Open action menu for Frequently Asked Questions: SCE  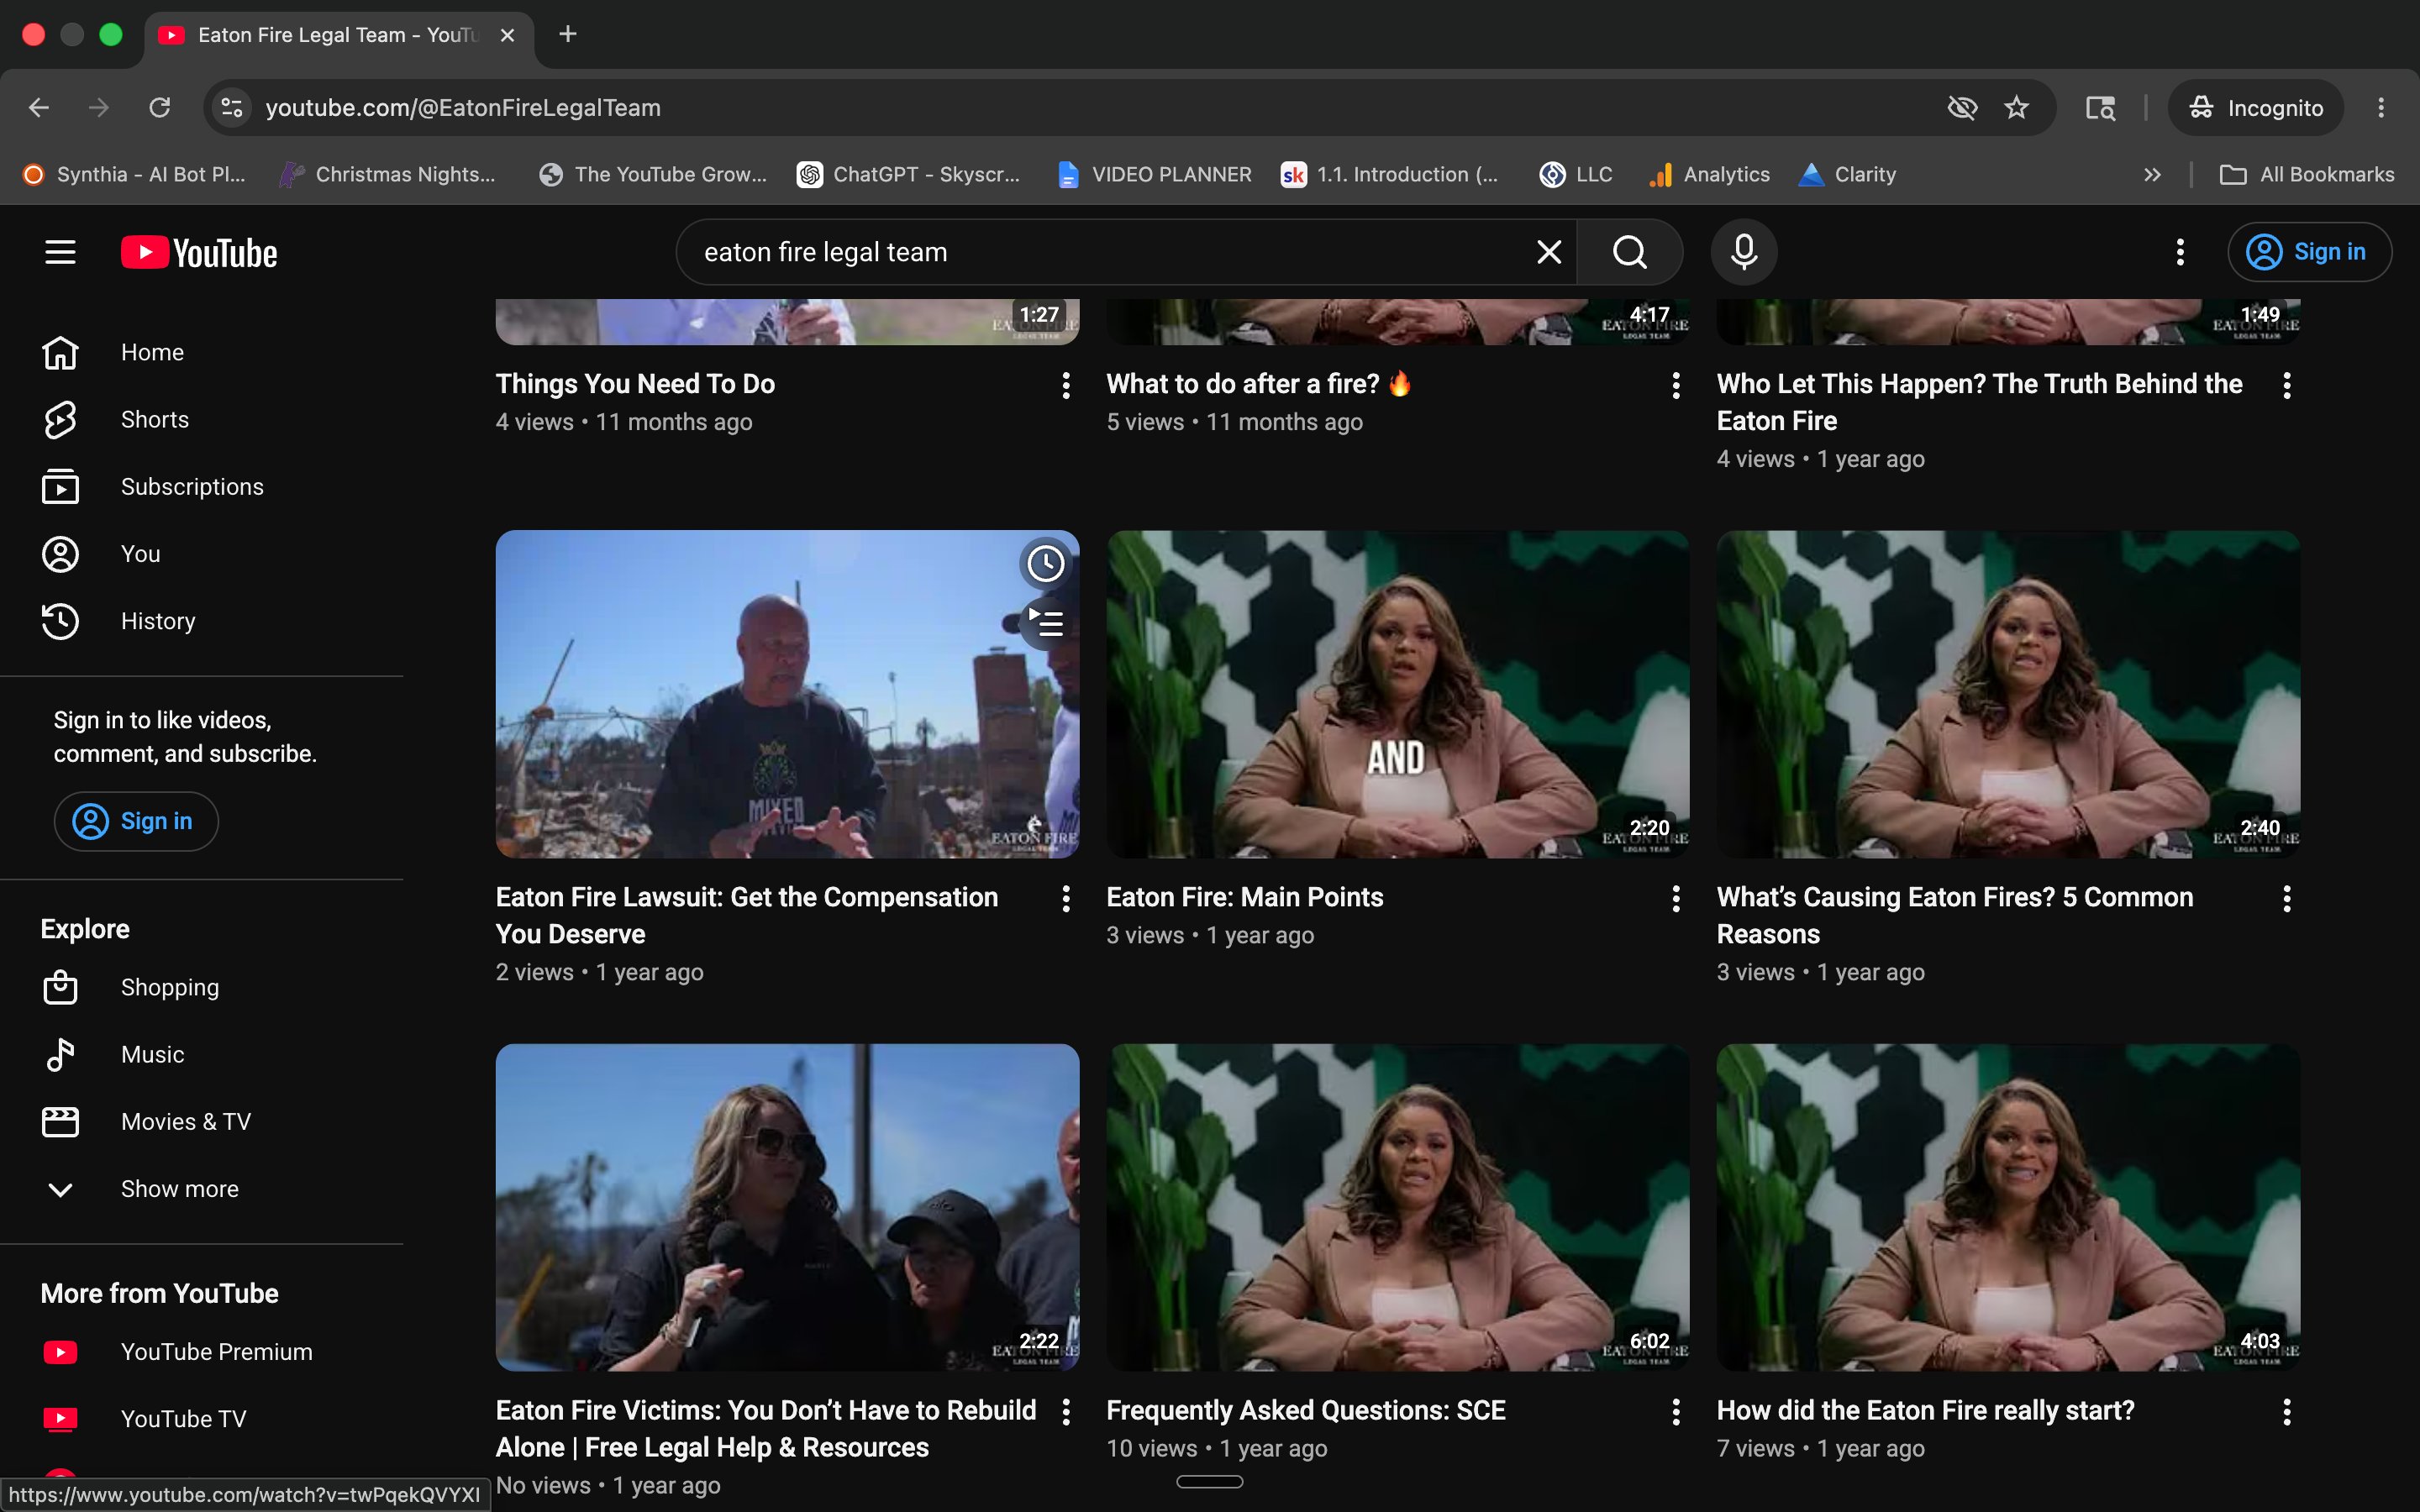1676,1412
